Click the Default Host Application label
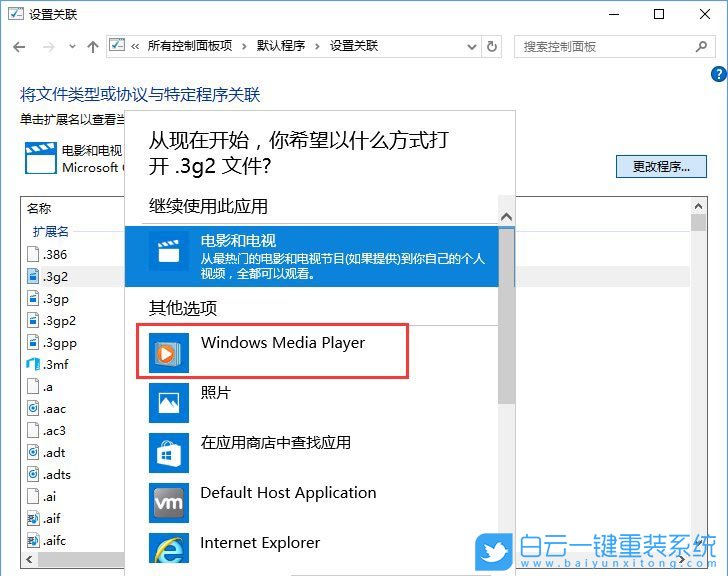The height and width of the screenshot is (576, 728). 288,492
